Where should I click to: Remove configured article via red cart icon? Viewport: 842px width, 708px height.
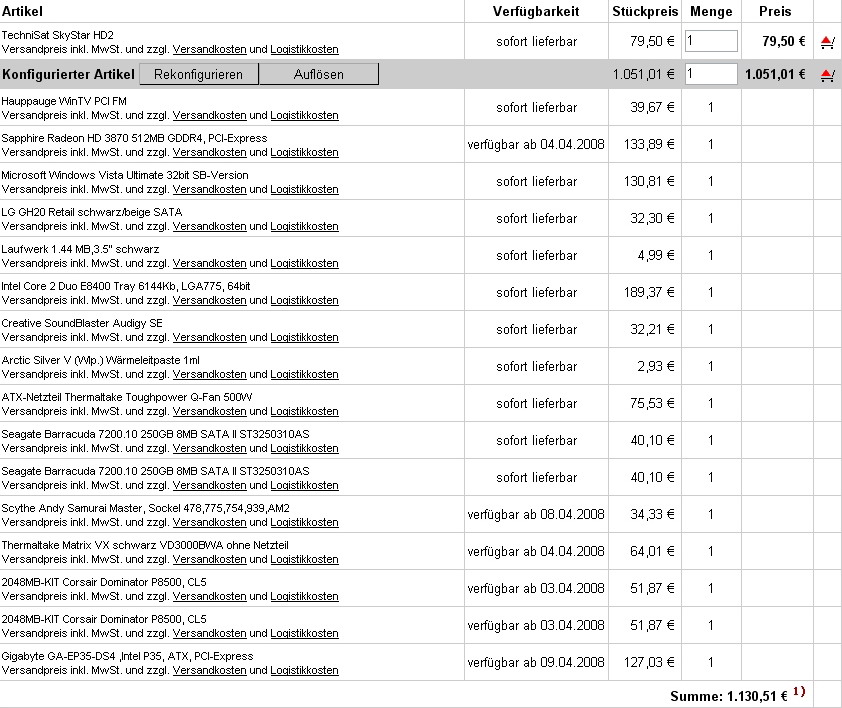pyautogui.click(x=828, y=75)
